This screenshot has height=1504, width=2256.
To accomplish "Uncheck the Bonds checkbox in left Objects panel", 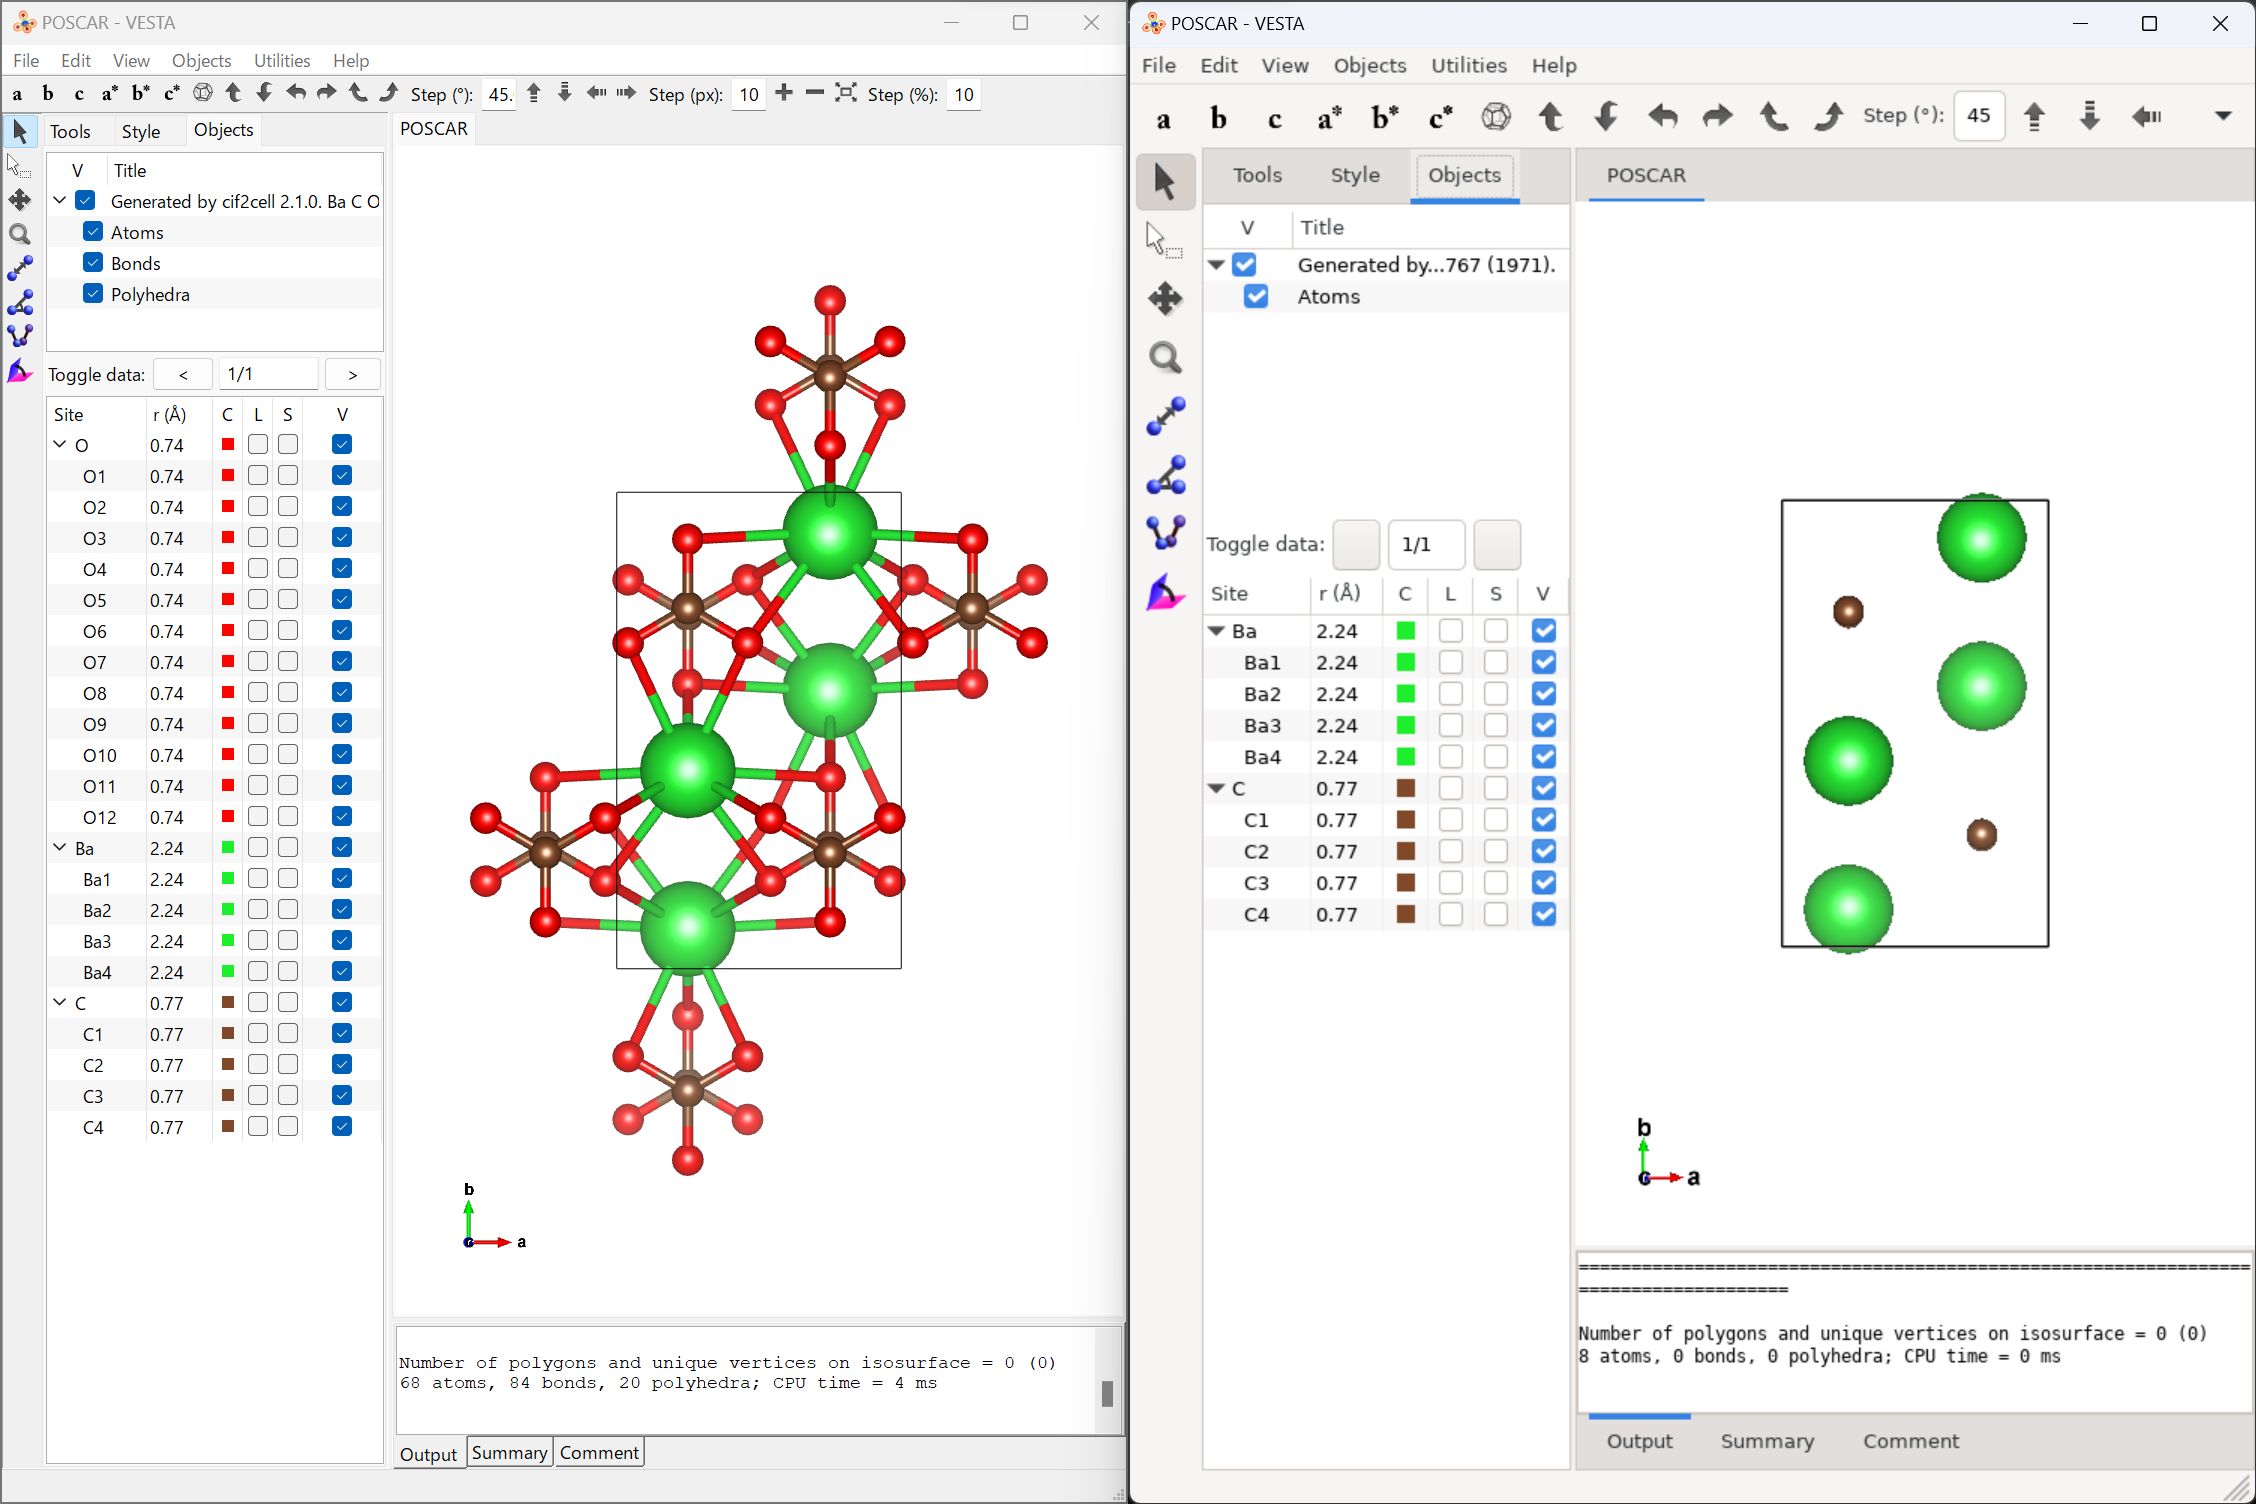I will coord(93,263).
